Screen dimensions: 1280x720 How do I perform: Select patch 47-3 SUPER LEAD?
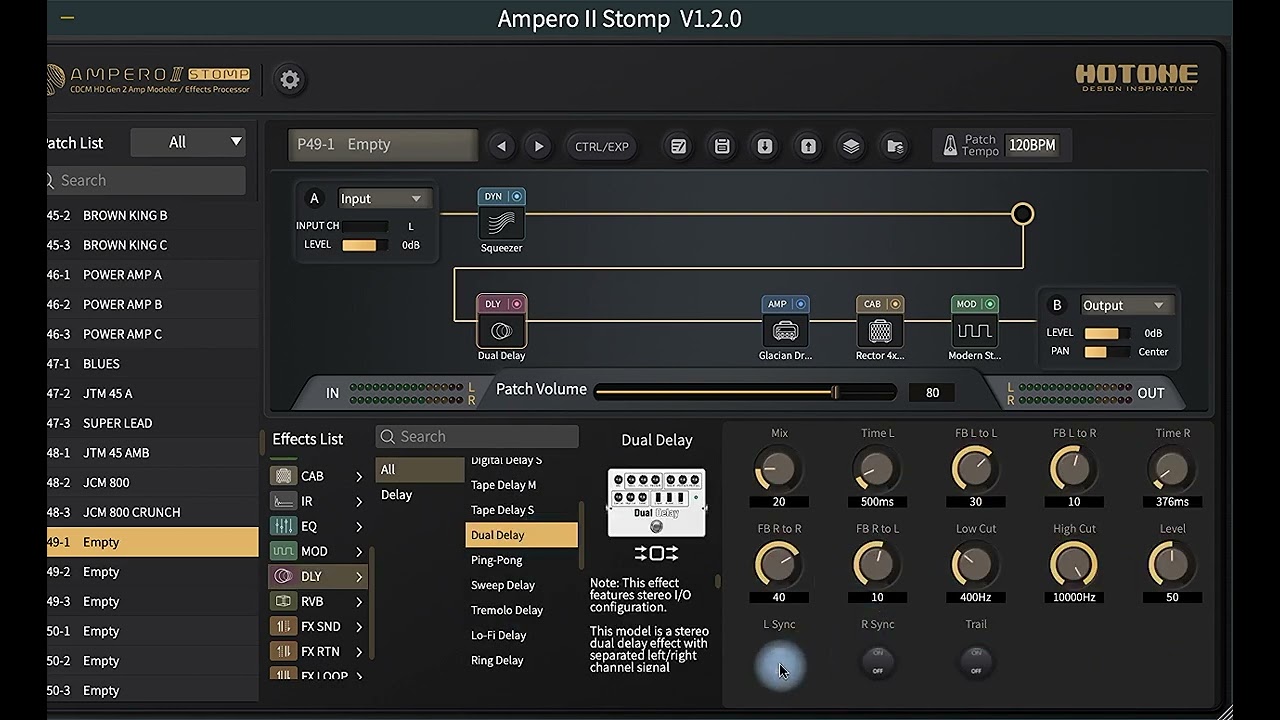[x=153, y=423]
